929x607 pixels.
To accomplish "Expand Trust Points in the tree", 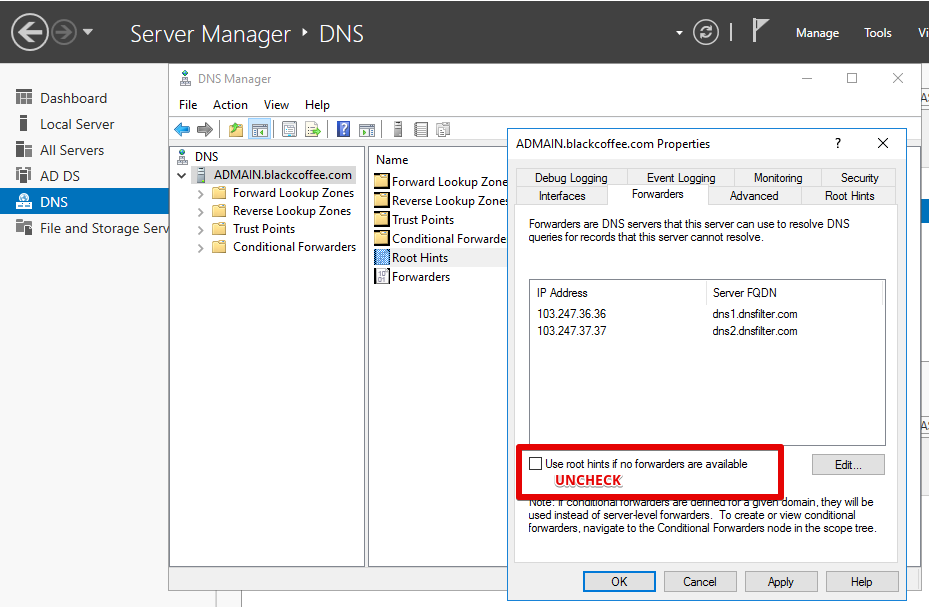I will (x=200, y=230).
